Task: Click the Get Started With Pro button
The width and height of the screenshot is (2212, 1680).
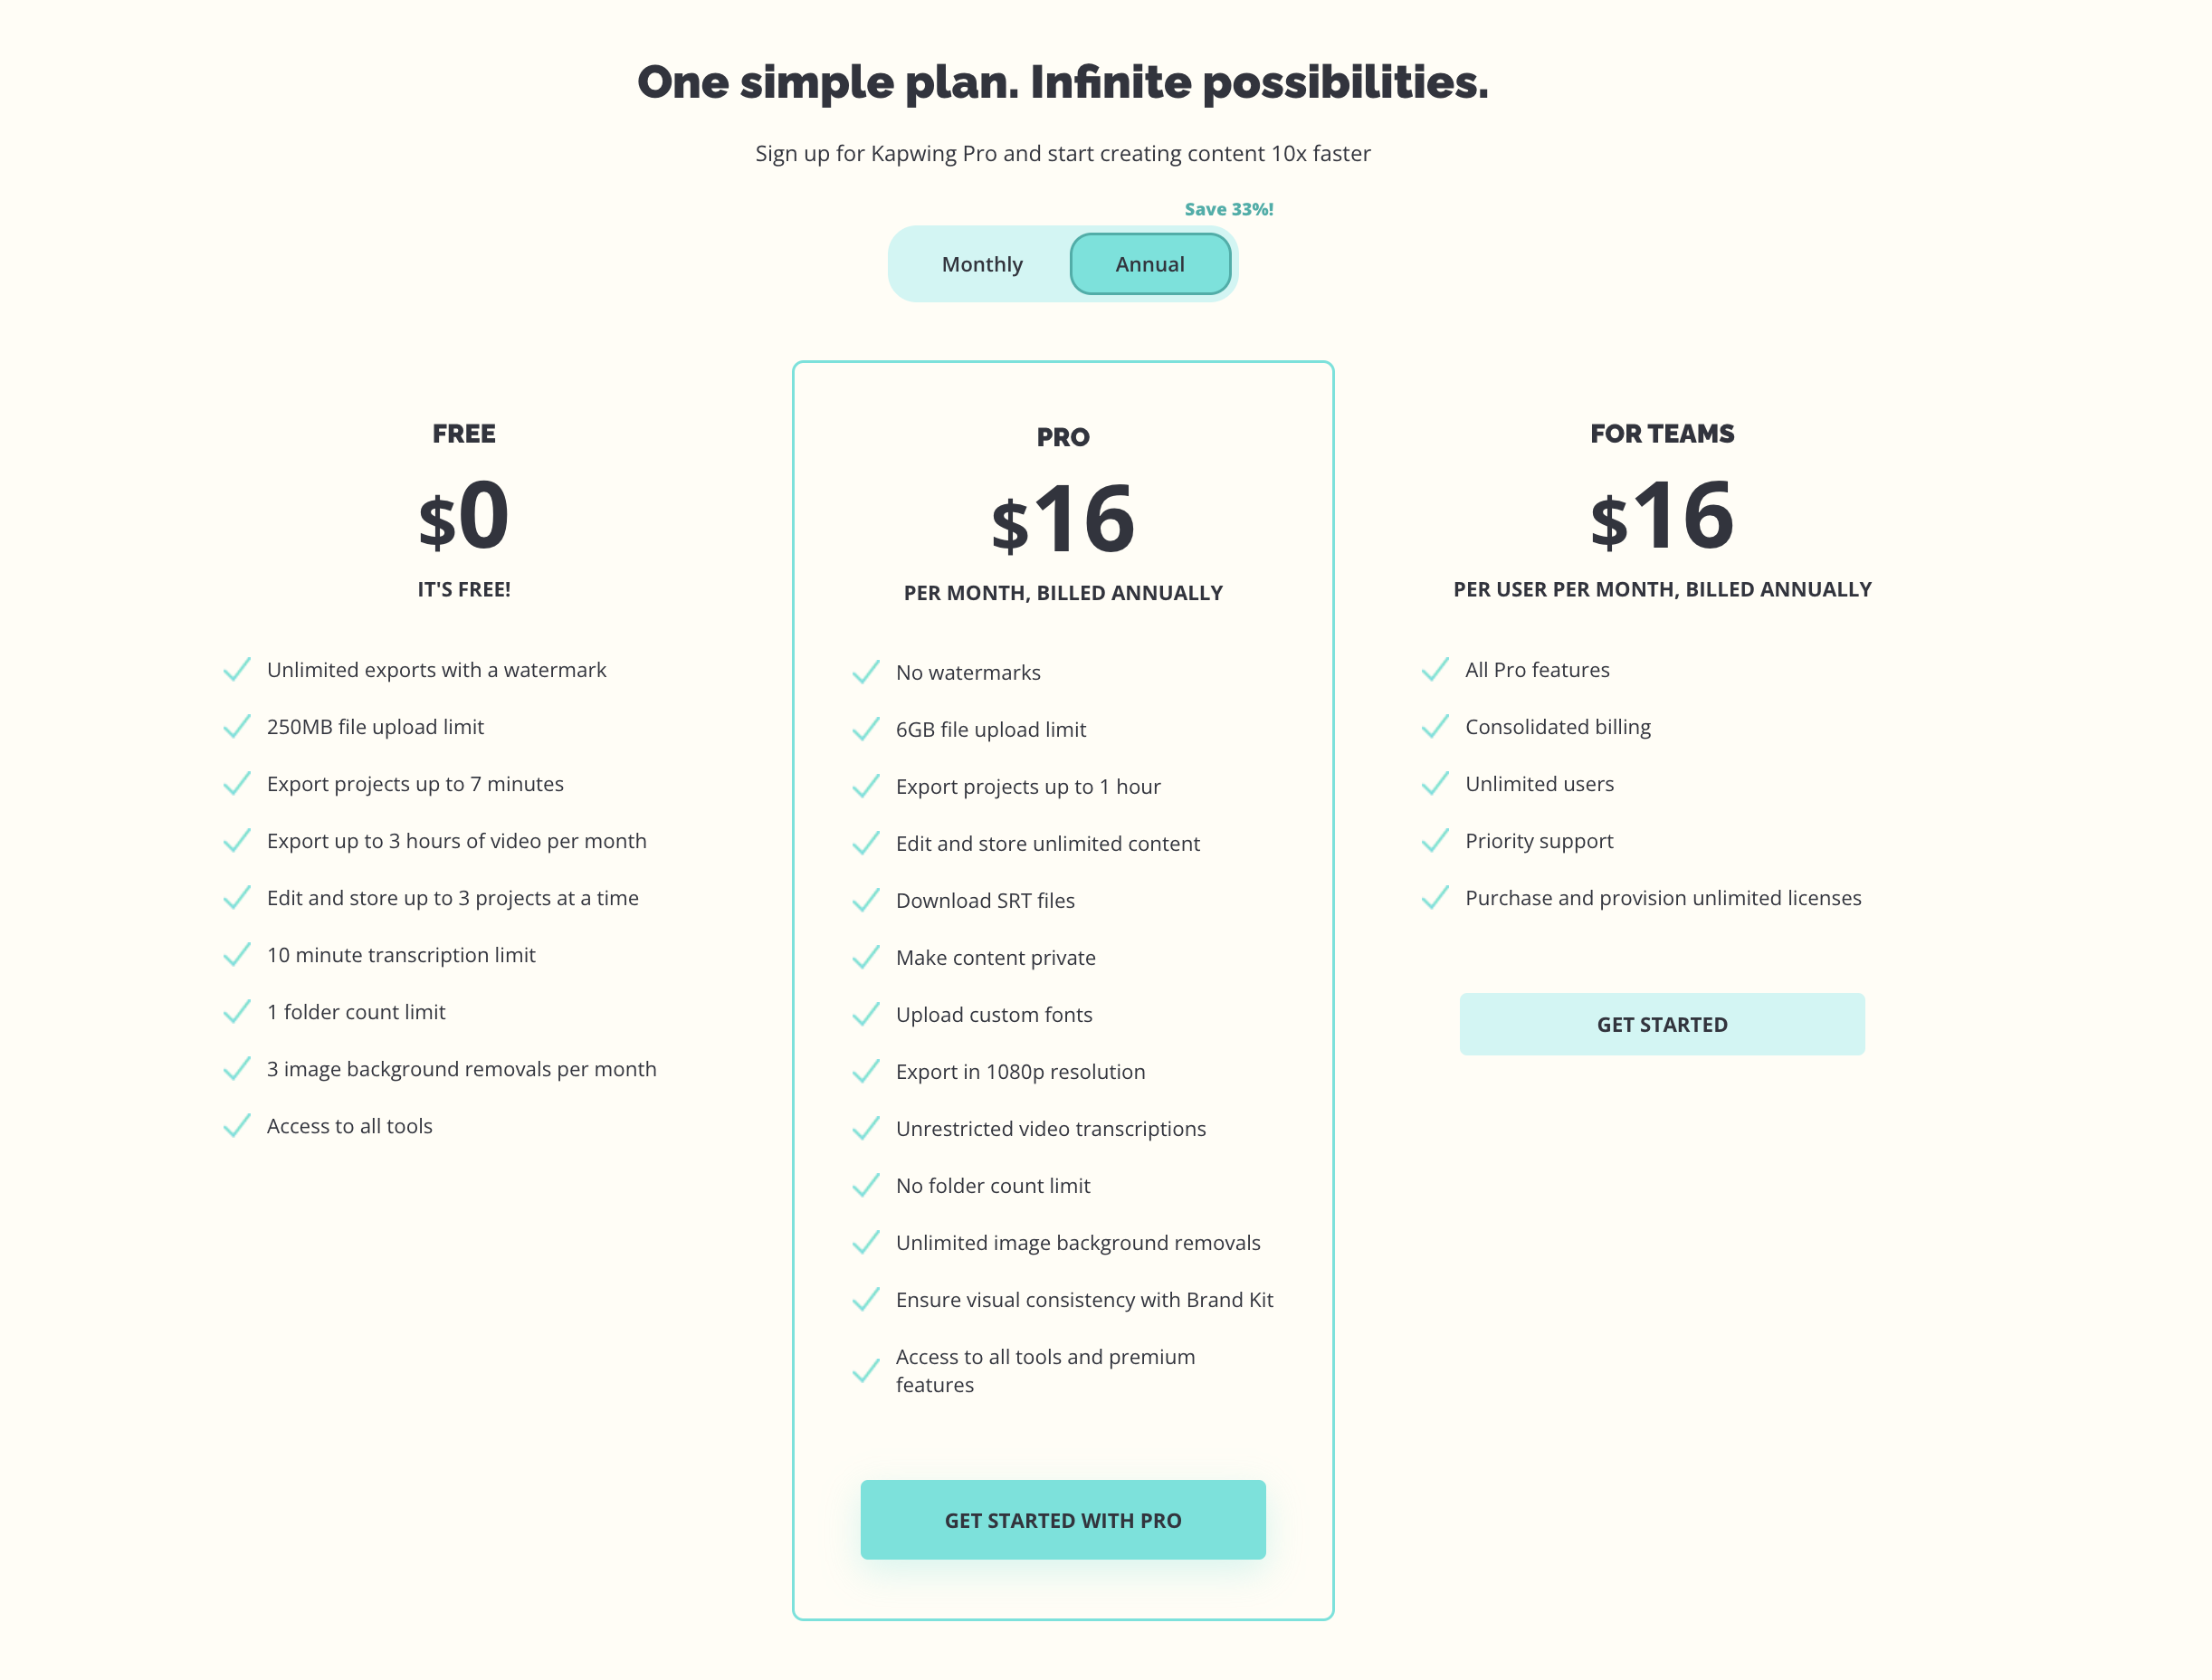Action: [x=1062, y=1519]
